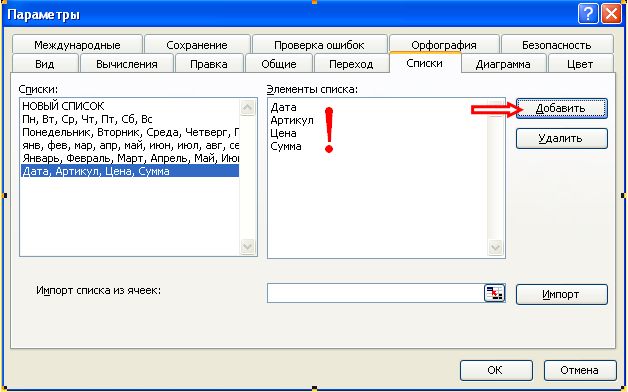The width and height of the screenshot is (628, 392).
Task: Select the Орфография tab
Action: click(x=444, y=45)
